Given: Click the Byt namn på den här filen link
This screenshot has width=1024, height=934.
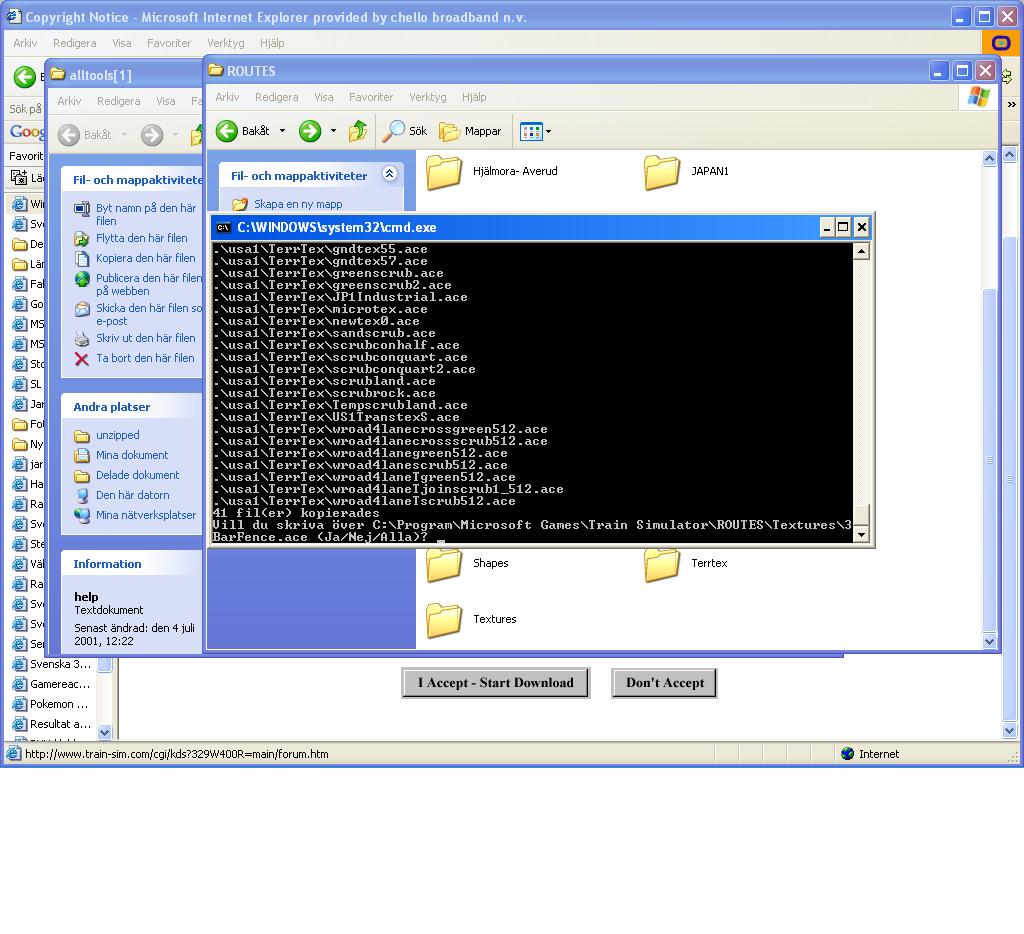Looking at the screenshot, I should [146, 215].
